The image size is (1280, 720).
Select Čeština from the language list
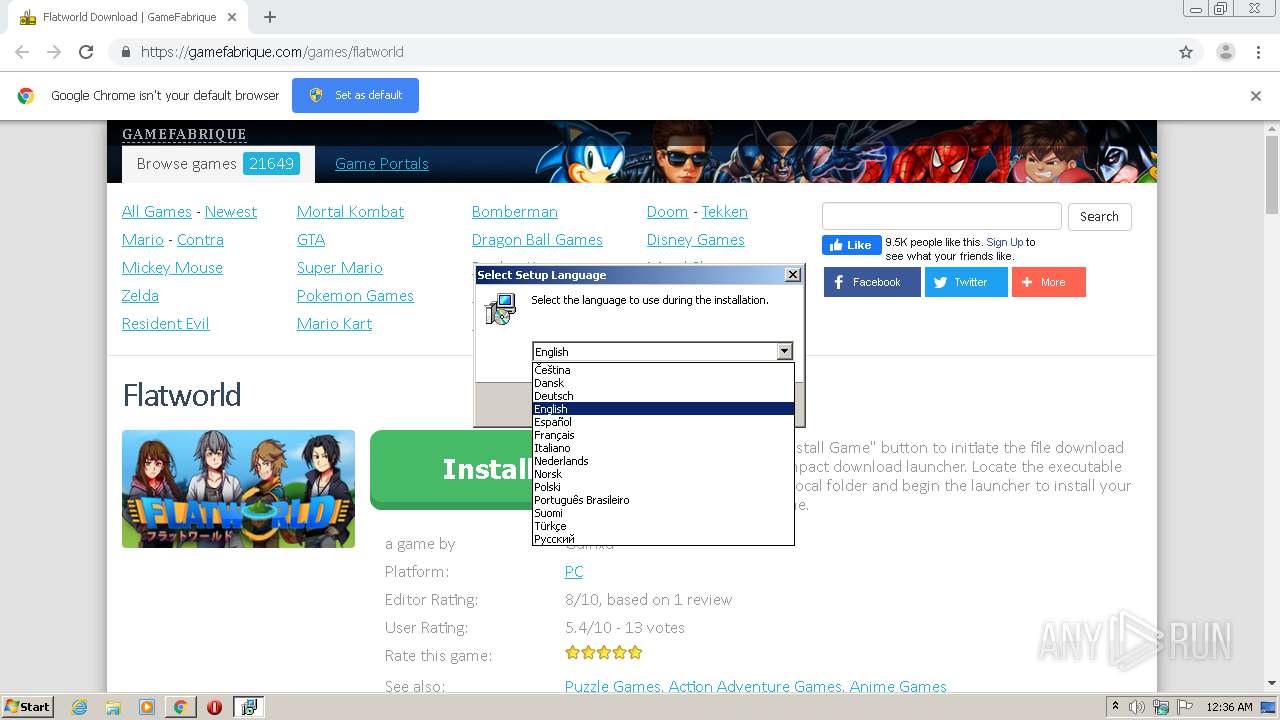point(663,370)
